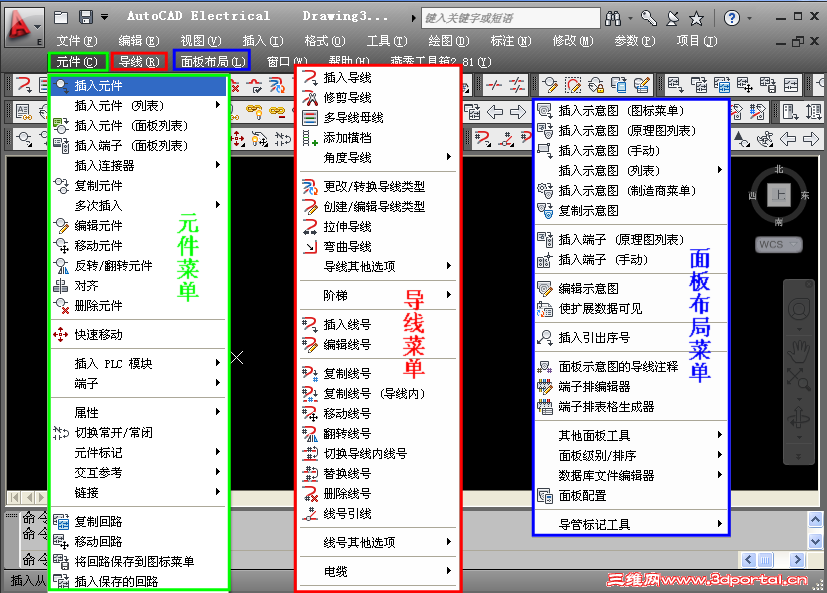Image resolution: width=827 pixels, height=593 pixels.
Task: Click the 北 direction on ViewCube compass
Action: coord(779,169)
